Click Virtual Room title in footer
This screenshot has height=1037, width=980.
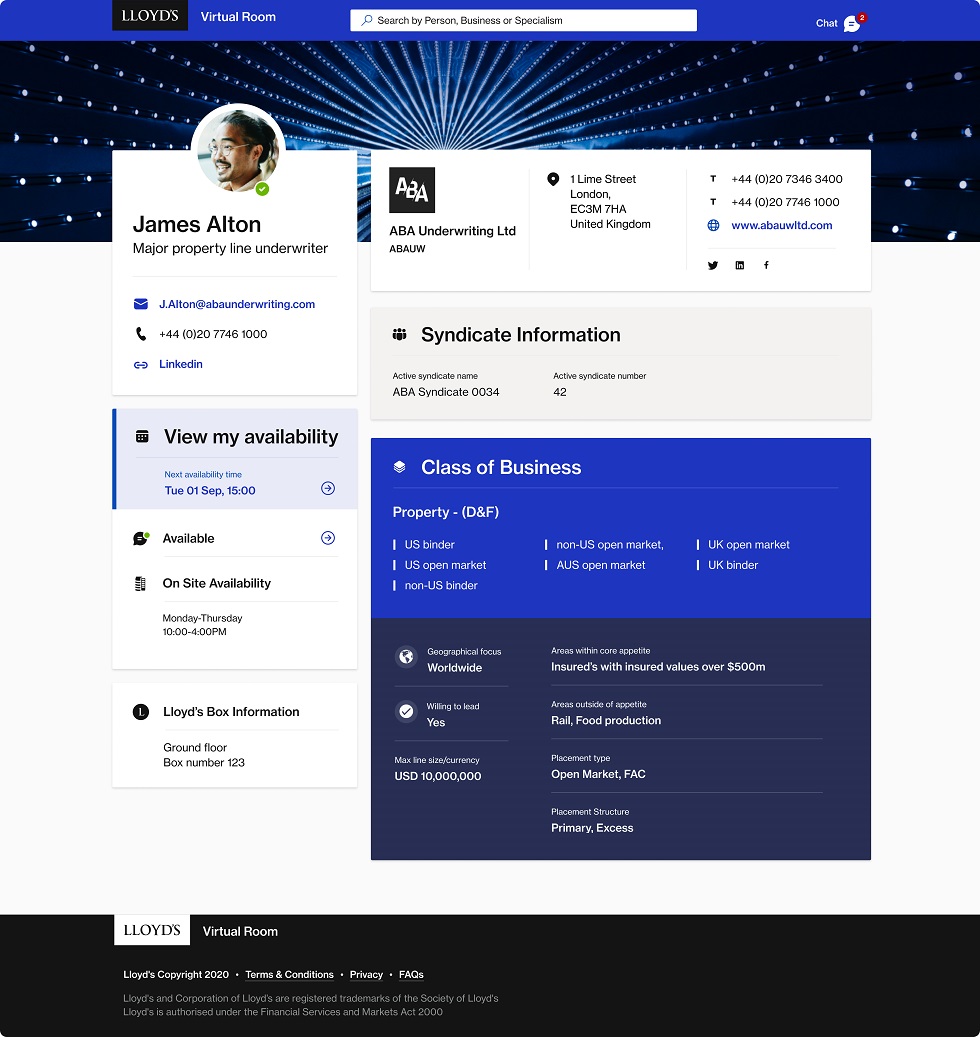(240, 931)
